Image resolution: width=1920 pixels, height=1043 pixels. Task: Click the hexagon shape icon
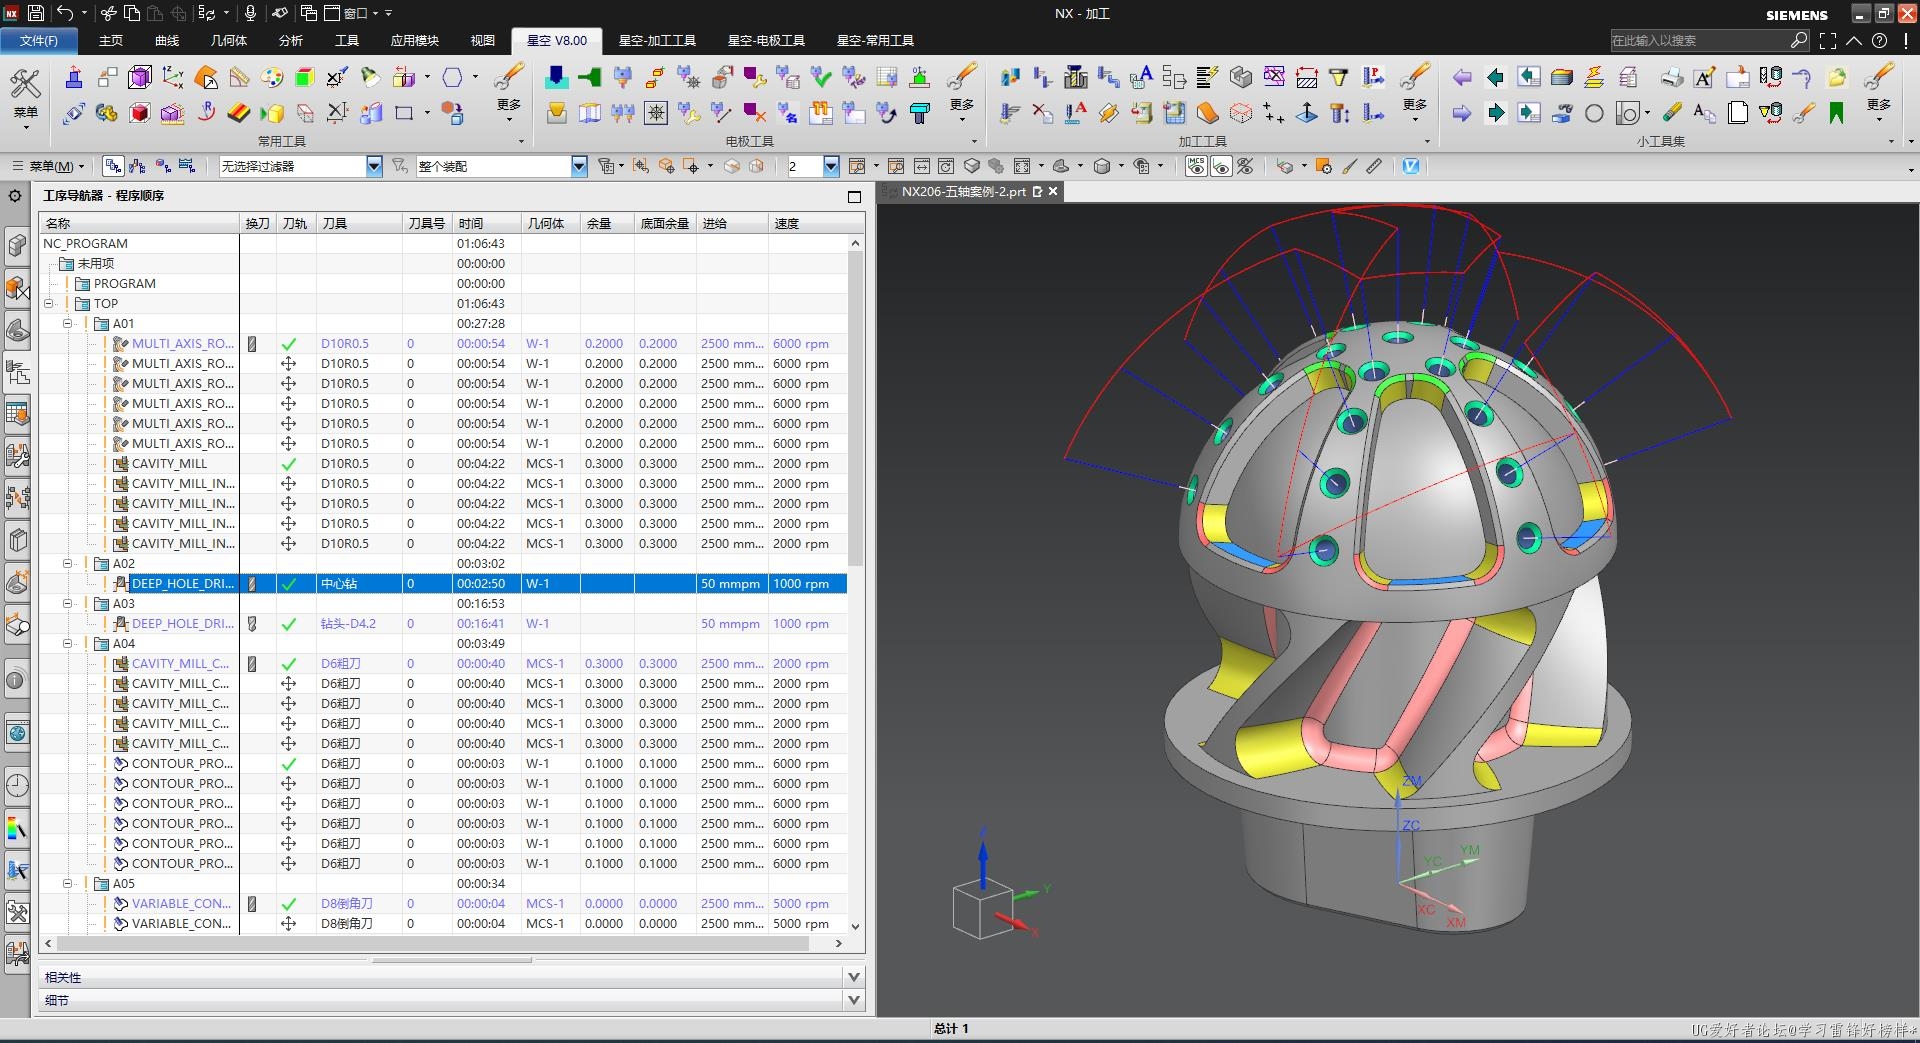(x=452, y=77)
